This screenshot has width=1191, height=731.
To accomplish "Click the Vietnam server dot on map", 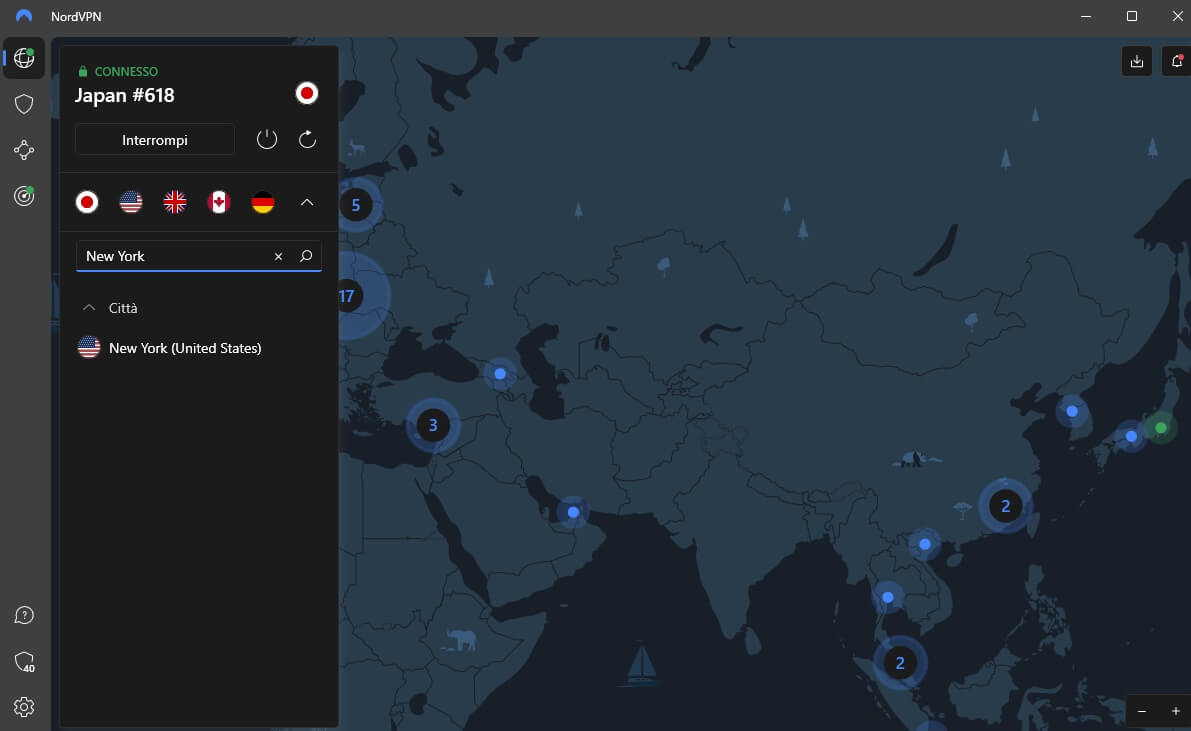I will [x=924, y=544].
